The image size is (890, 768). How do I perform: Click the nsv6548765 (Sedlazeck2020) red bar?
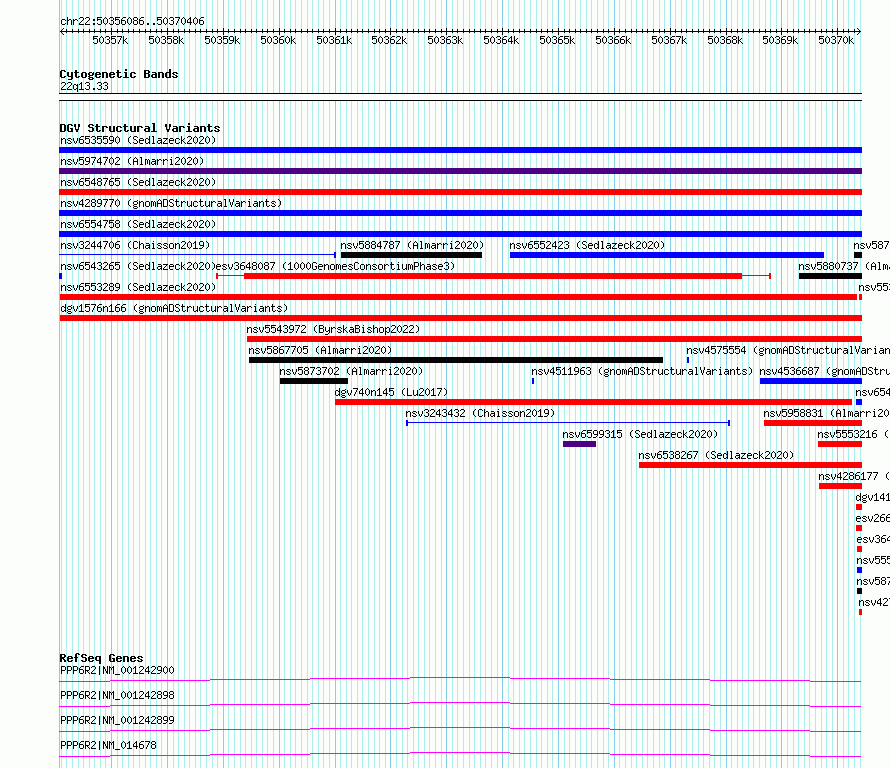point(460,192)
